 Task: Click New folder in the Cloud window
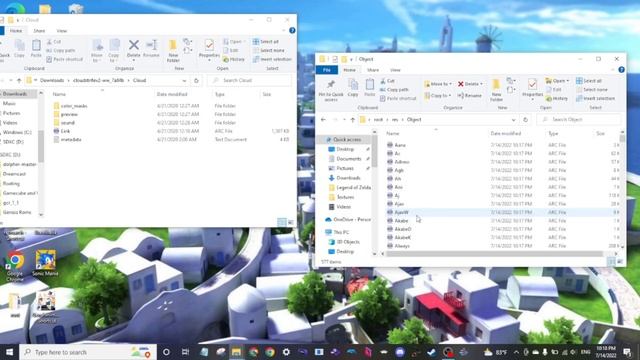173,51
